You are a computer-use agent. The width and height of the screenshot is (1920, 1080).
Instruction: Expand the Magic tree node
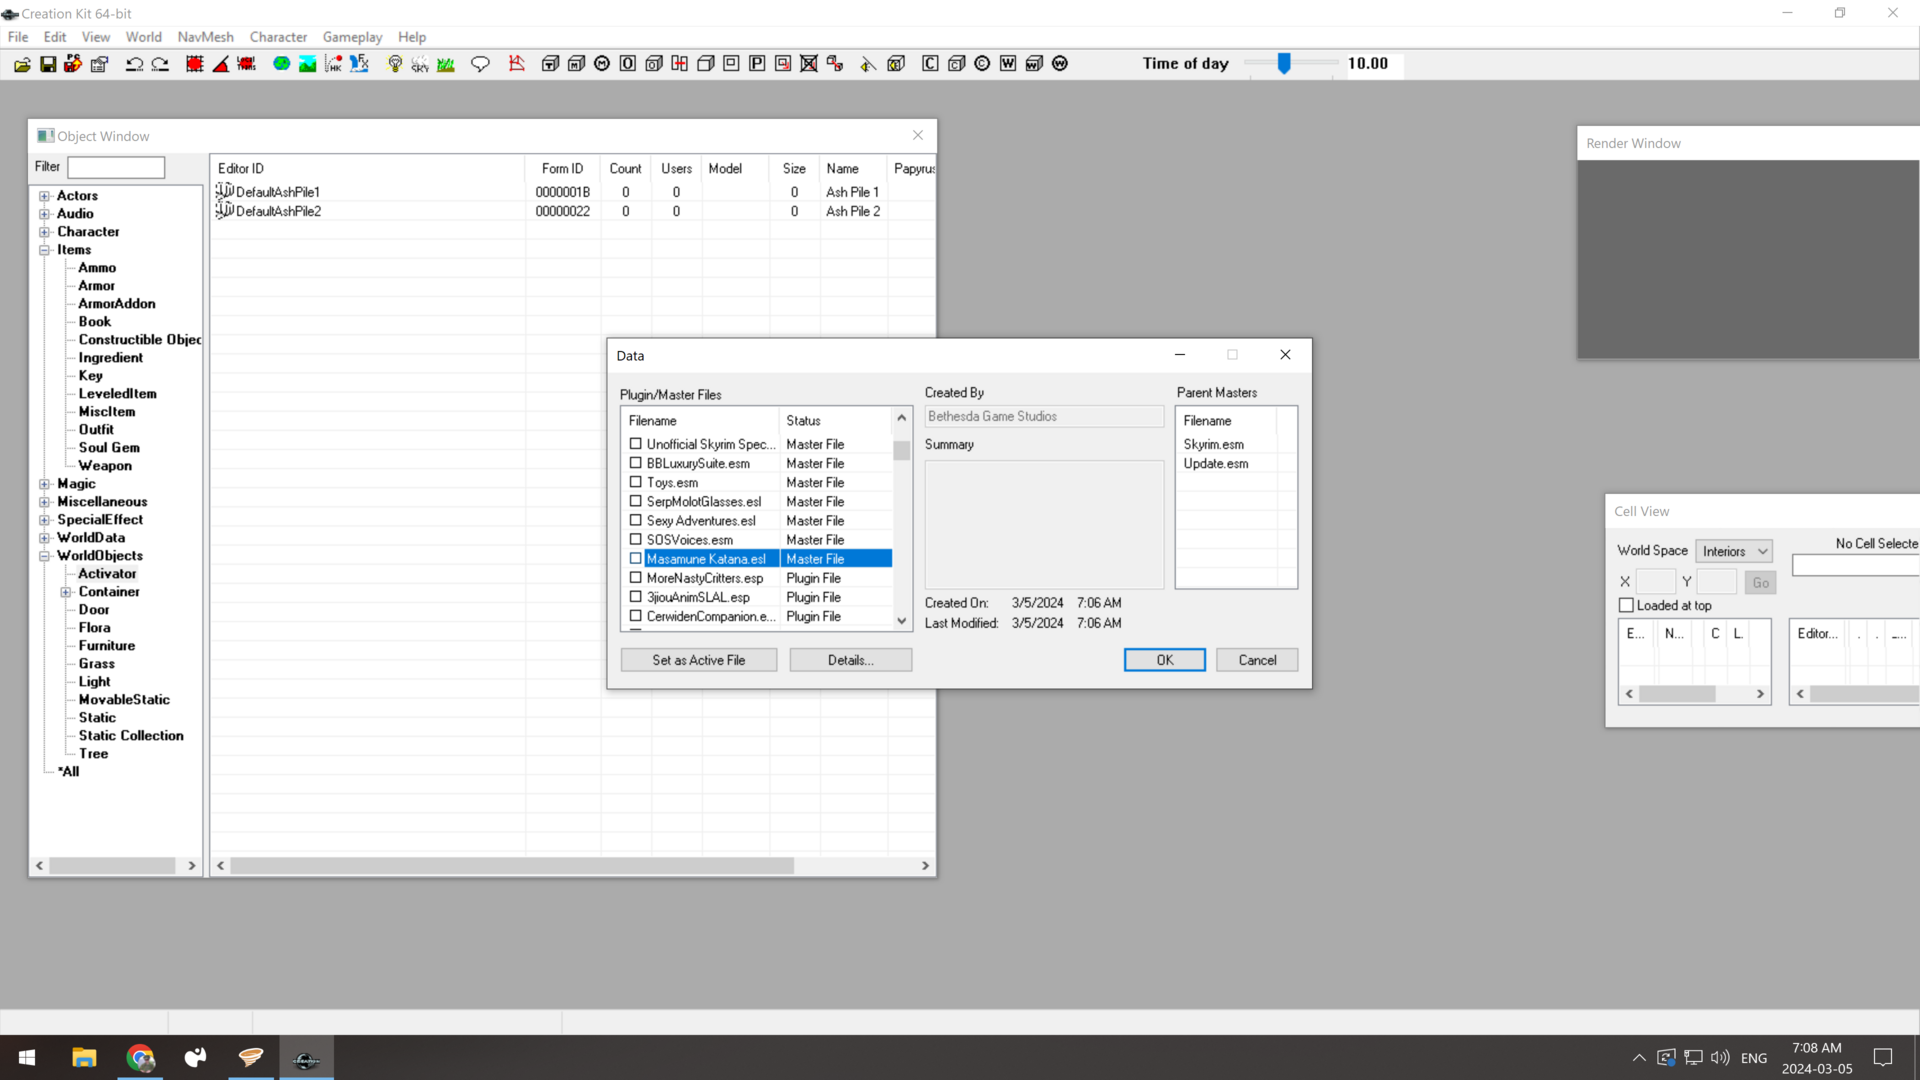pos(44,484)
